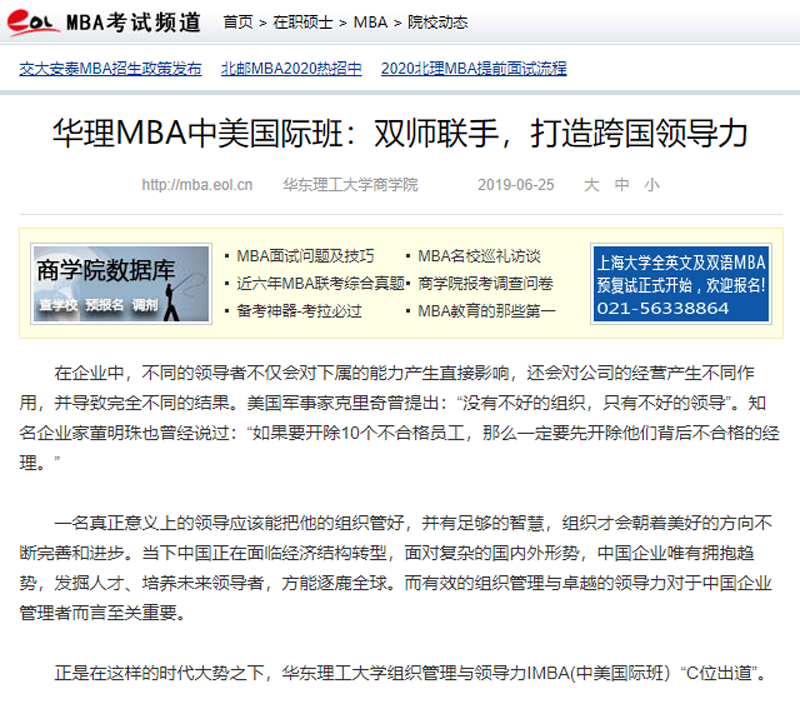
Task: Open MBA名校巡礼访谈 link
Action: click(479, 256)
